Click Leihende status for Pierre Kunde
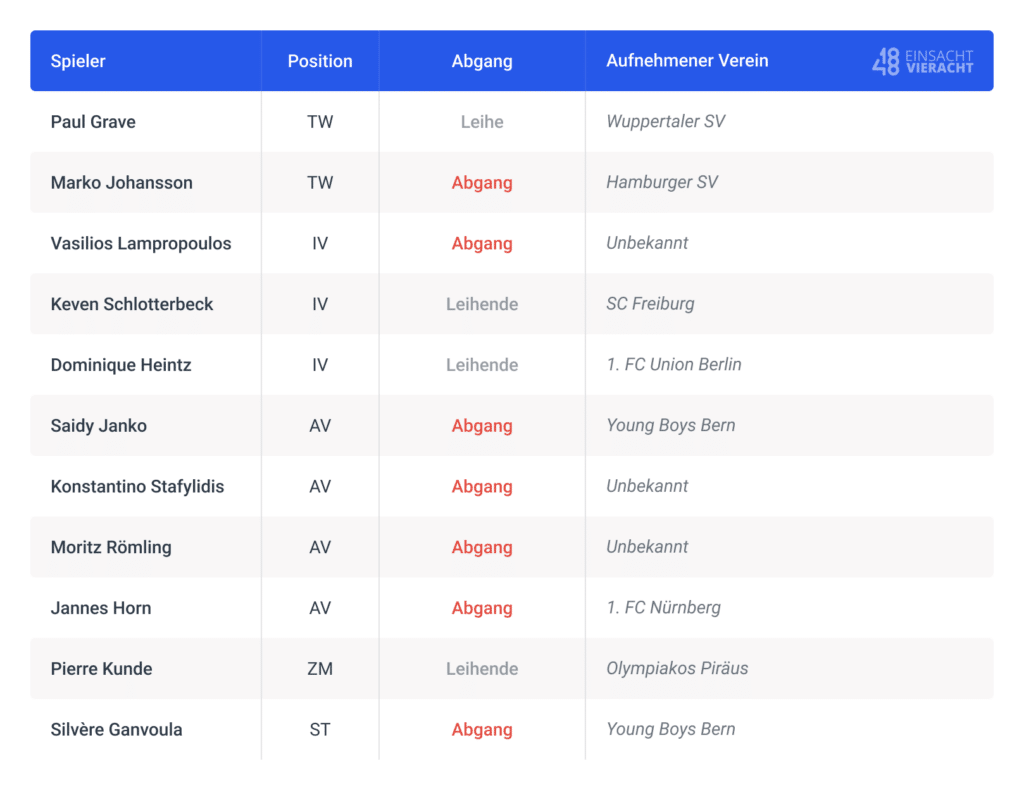The image size is (1024, 790). [x=482, y=669]
